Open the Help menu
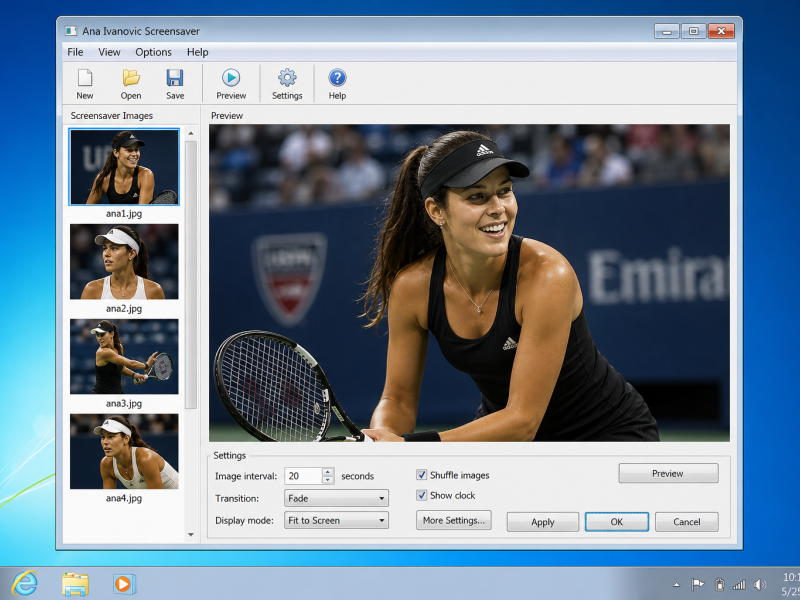 (197, 52)
